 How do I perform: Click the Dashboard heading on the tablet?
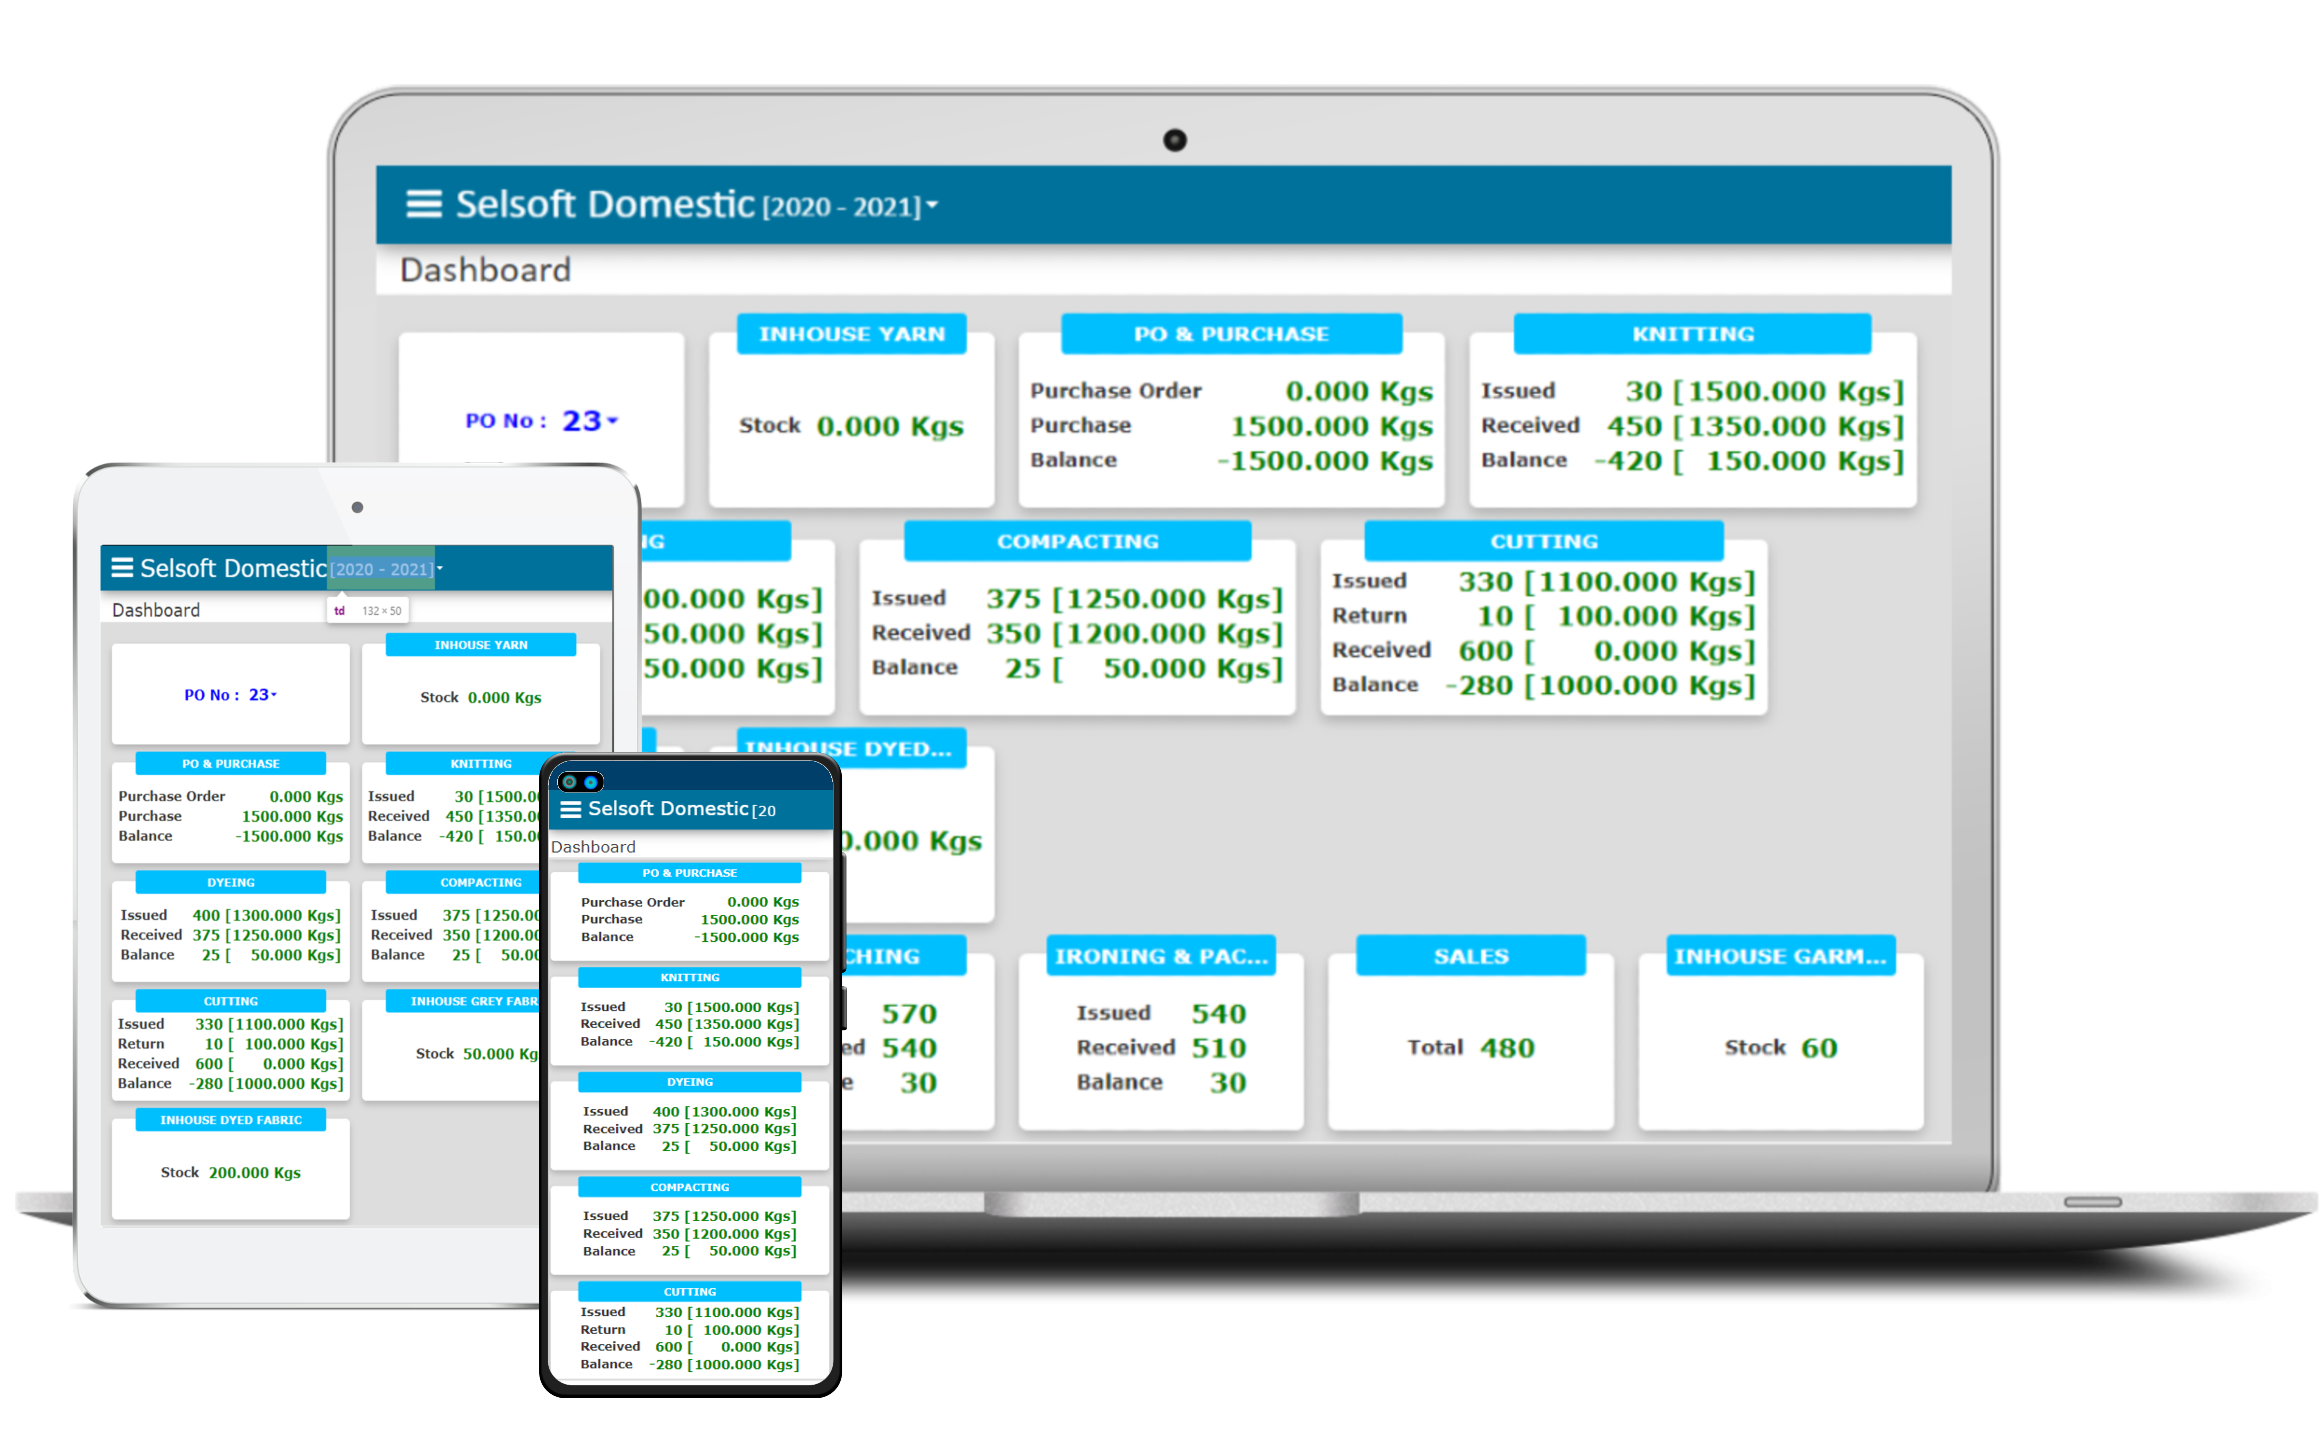[x=156, y=610]
